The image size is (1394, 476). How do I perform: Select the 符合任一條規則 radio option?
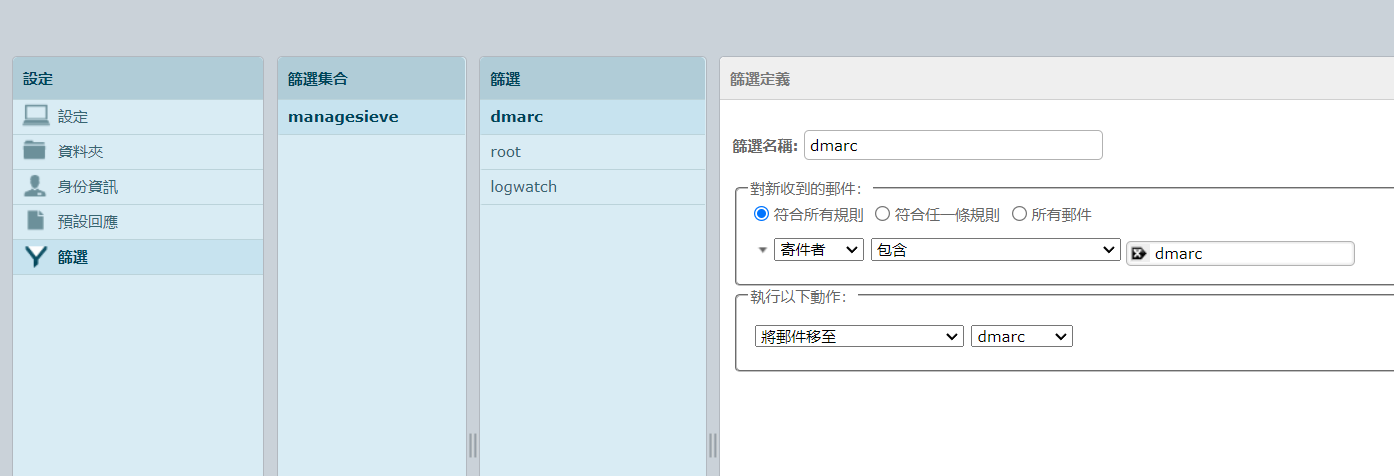pos(882,214)
